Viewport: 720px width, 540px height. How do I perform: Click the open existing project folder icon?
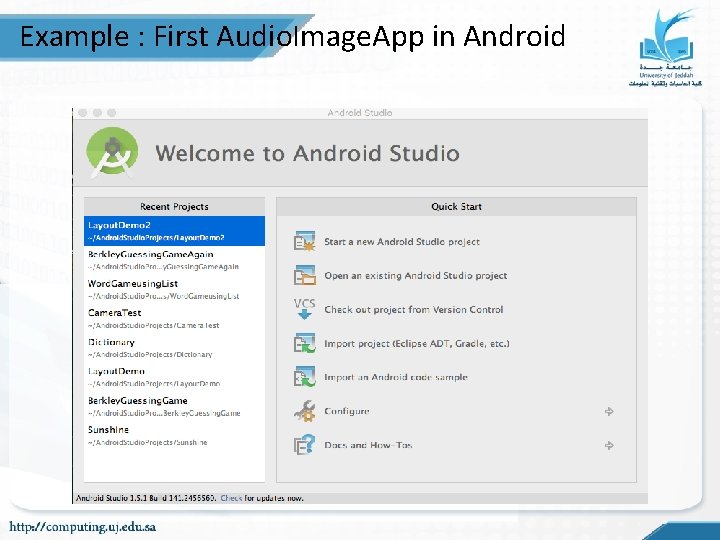pos(304,275)
